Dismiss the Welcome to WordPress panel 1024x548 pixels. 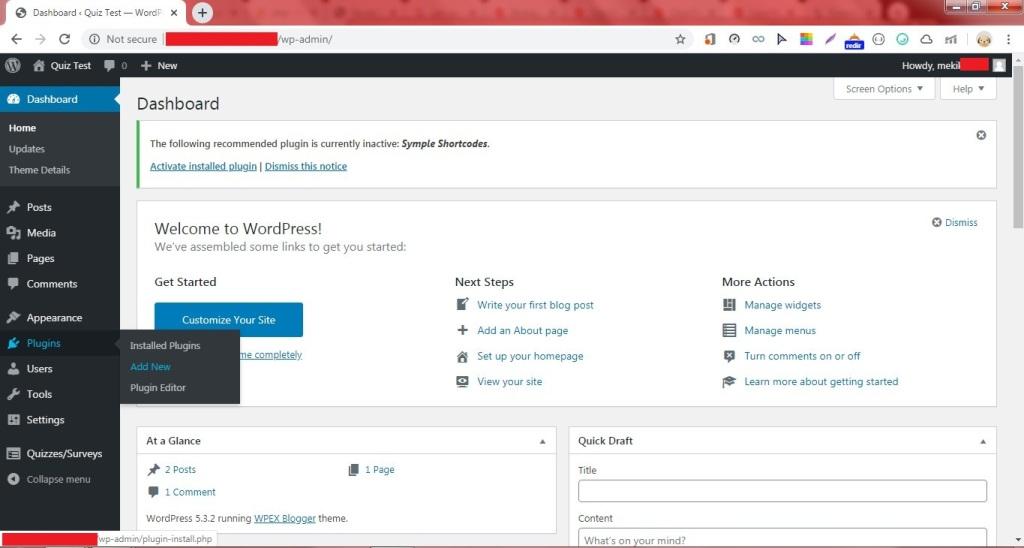pos(954,223)
